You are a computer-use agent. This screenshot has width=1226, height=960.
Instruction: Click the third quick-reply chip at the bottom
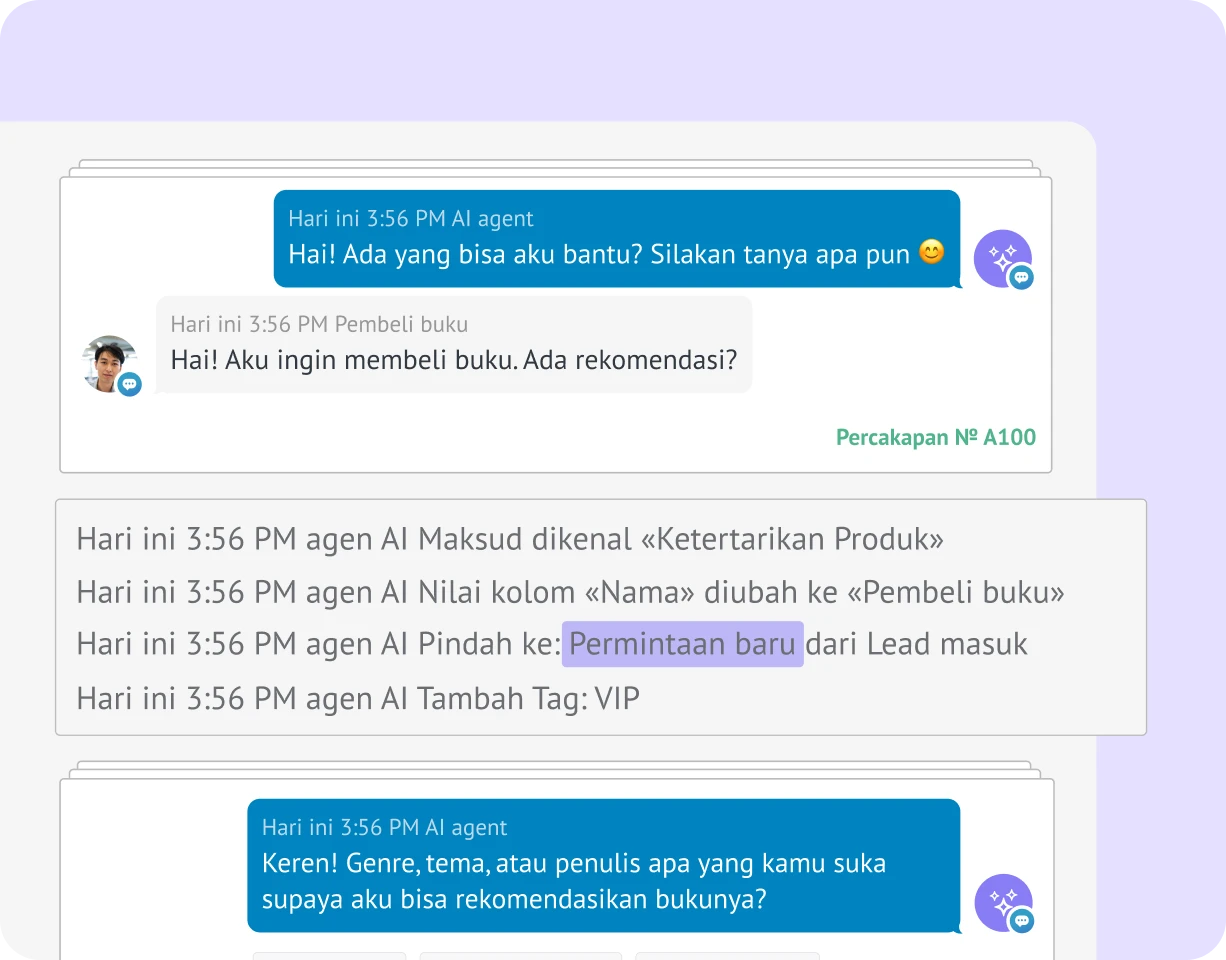(x=727, y=956)
